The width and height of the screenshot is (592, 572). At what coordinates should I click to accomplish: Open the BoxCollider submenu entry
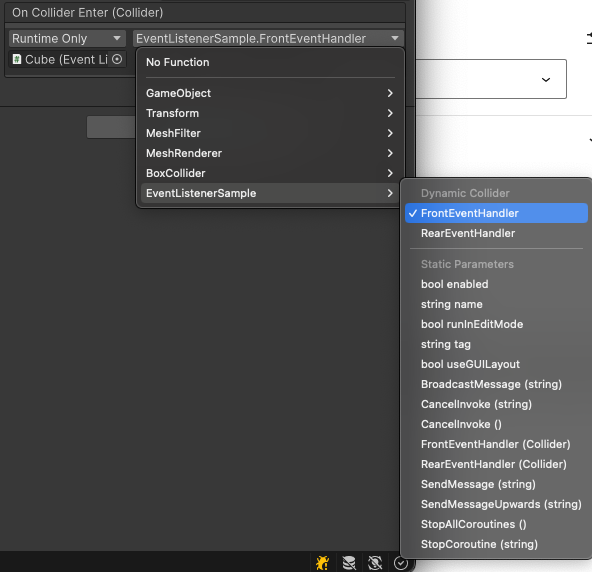tap(270, 173)
